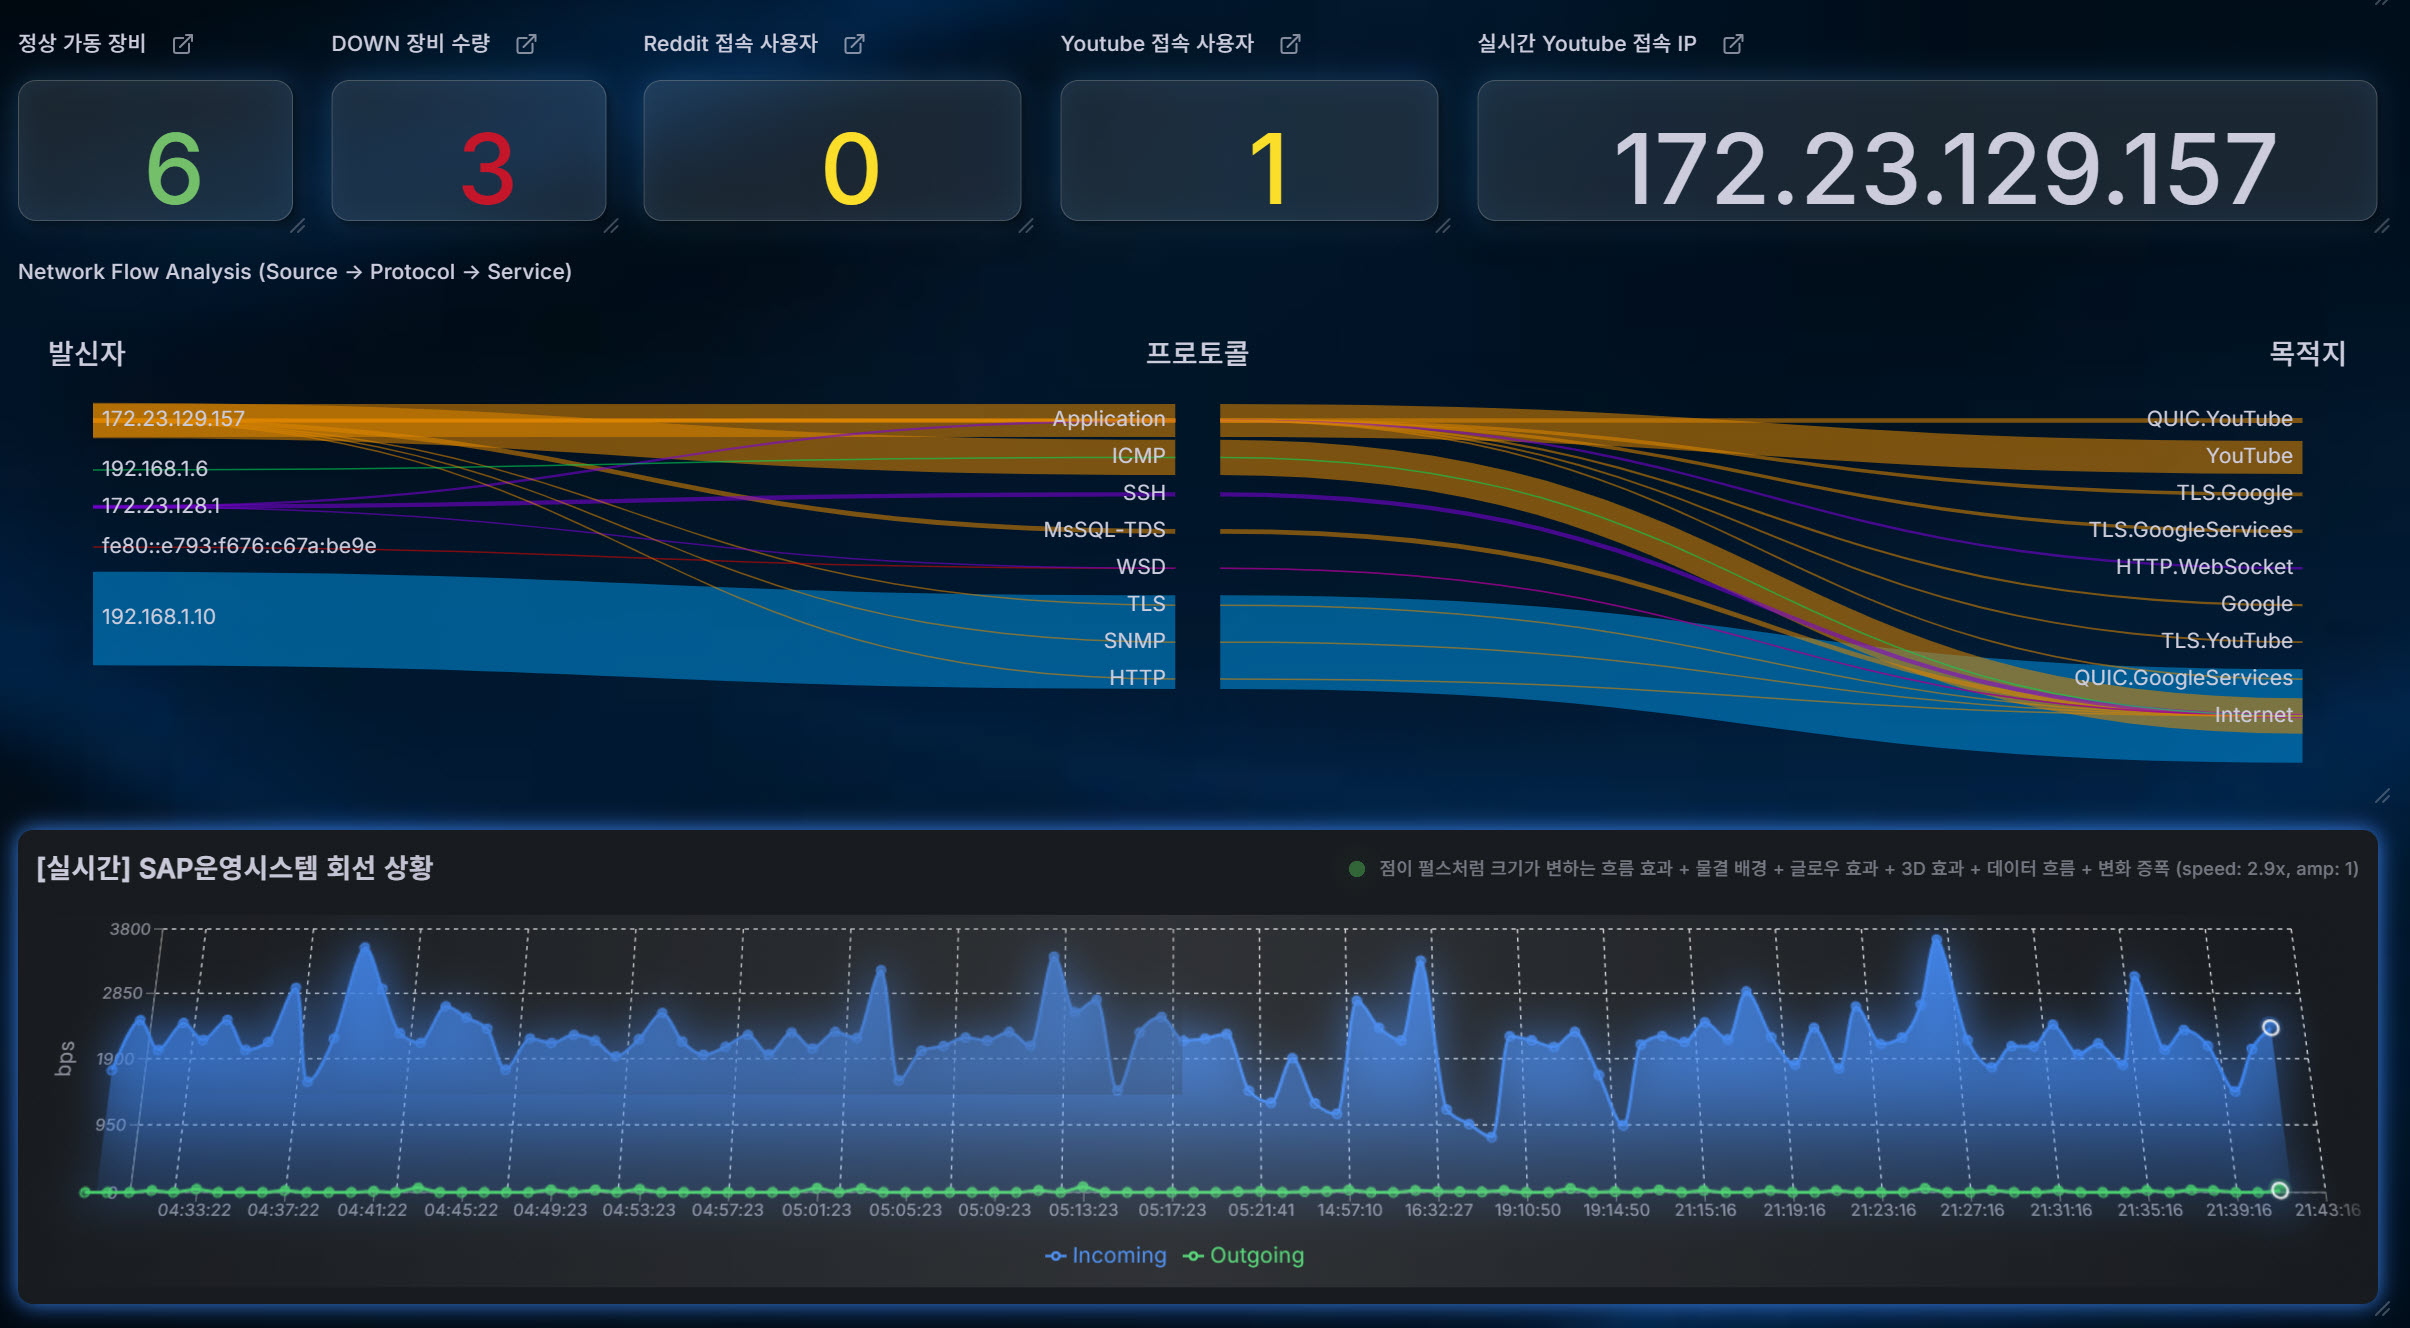The width and height of the screenshot is (2410, 1328).
Task: Click last Incoming data point on chart
Action: [x=2270, y=1028]
